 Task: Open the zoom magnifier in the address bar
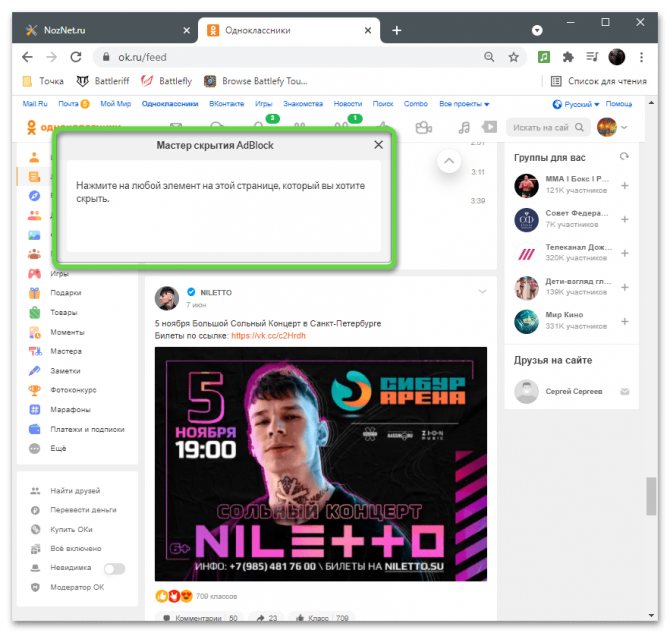(x=489, y=57)
